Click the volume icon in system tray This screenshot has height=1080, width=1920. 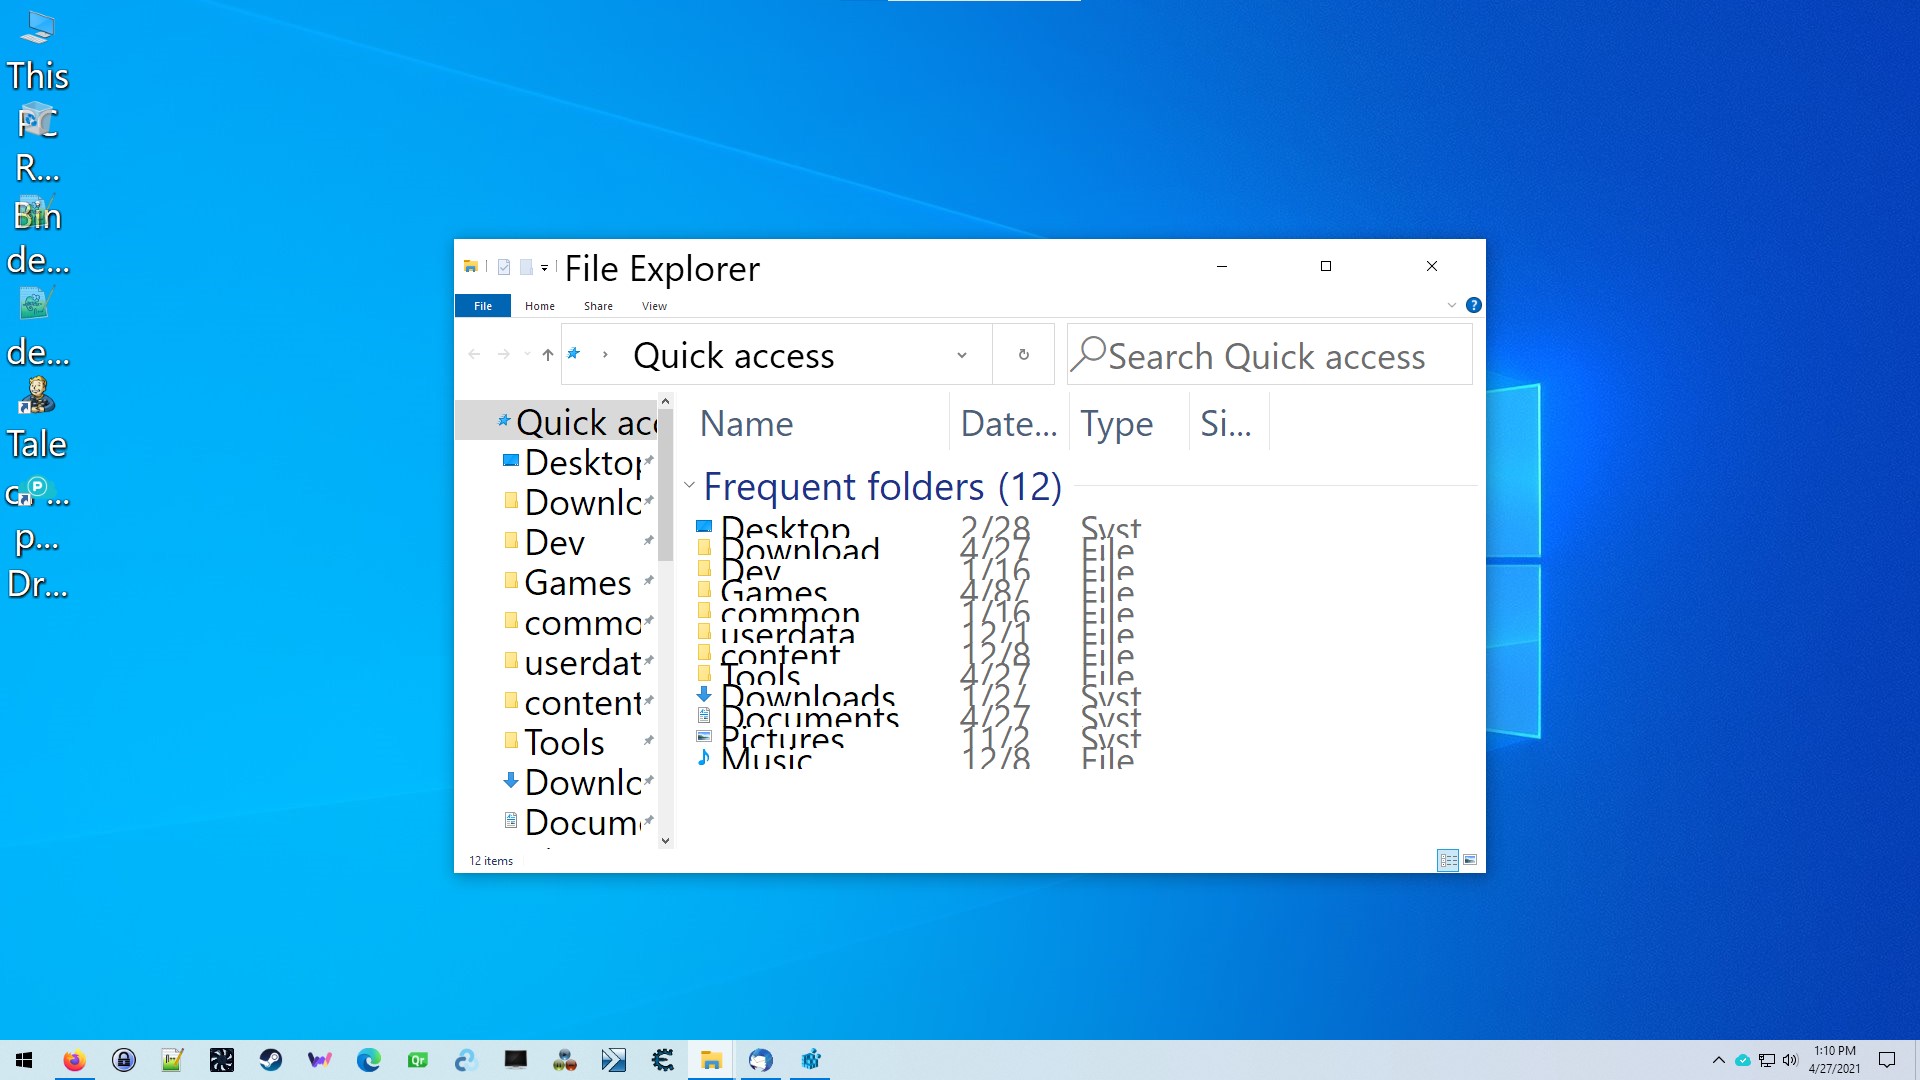tap(1790, 1060)
